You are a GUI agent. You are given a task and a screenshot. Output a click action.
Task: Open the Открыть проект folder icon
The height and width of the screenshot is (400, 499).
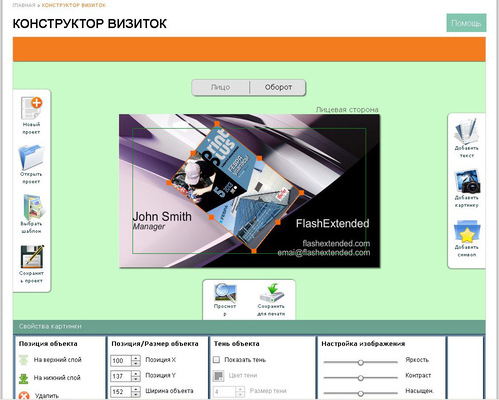point(31,157)
